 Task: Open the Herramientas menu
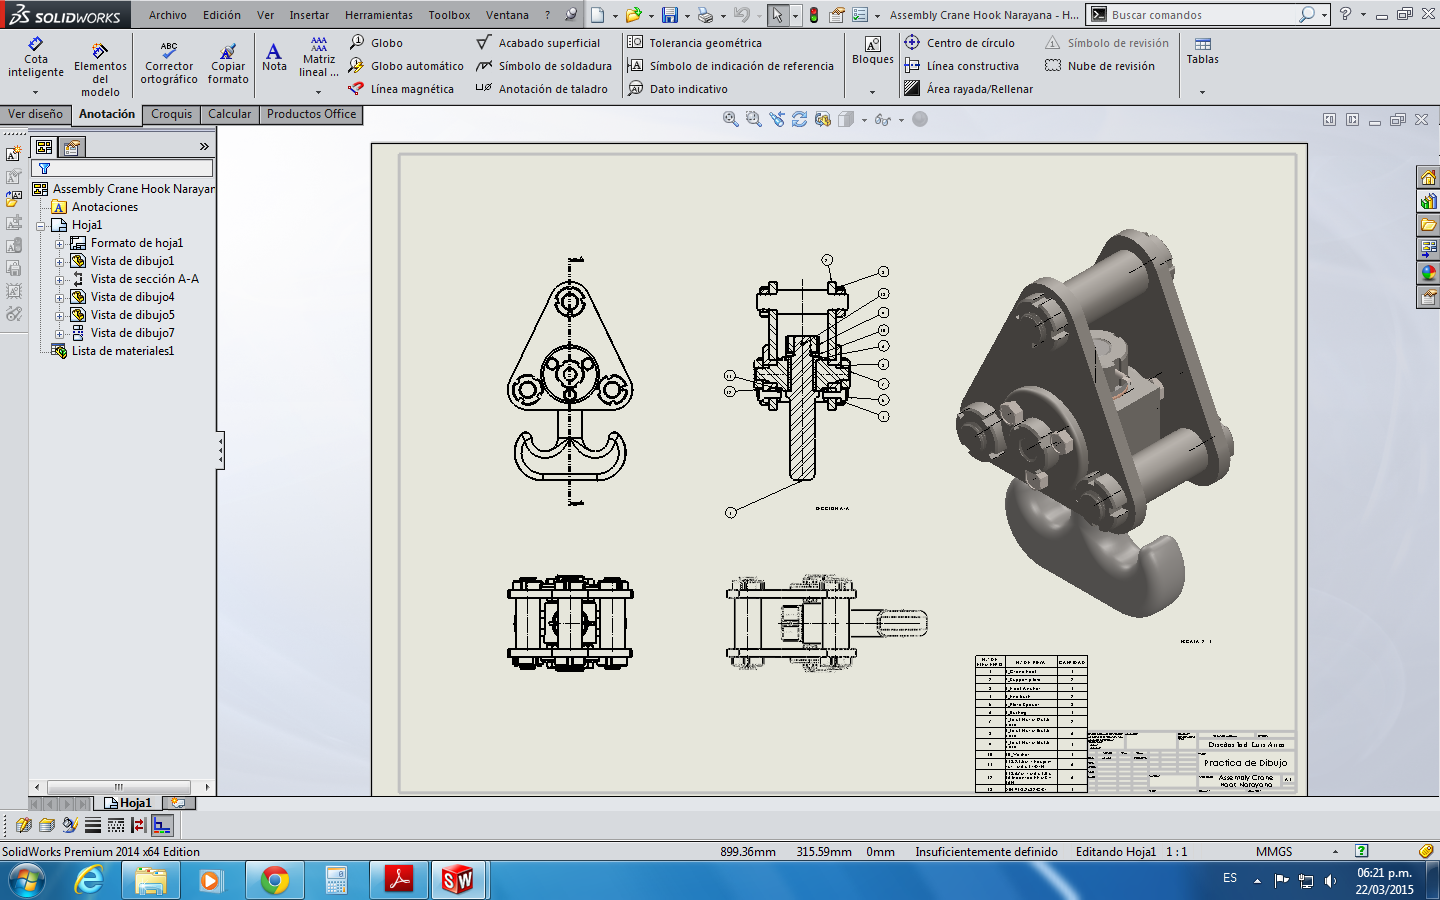[378, 15]
